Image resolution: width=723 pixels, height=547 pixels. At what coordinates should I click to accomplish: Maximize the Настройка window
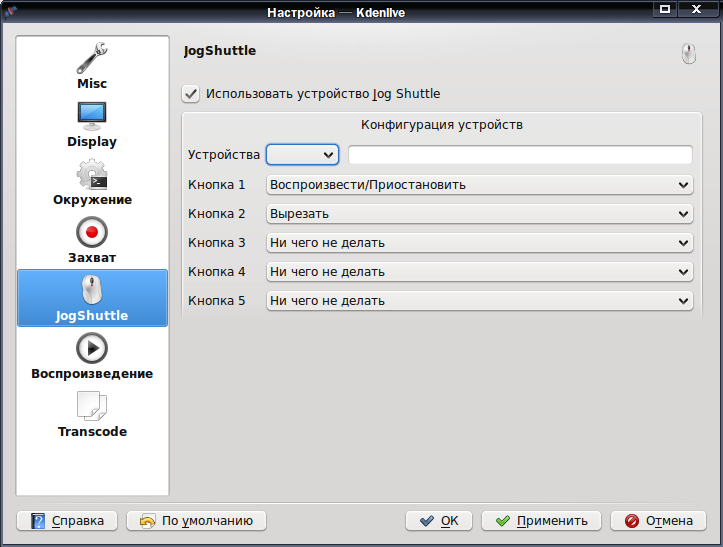[664, 9]
